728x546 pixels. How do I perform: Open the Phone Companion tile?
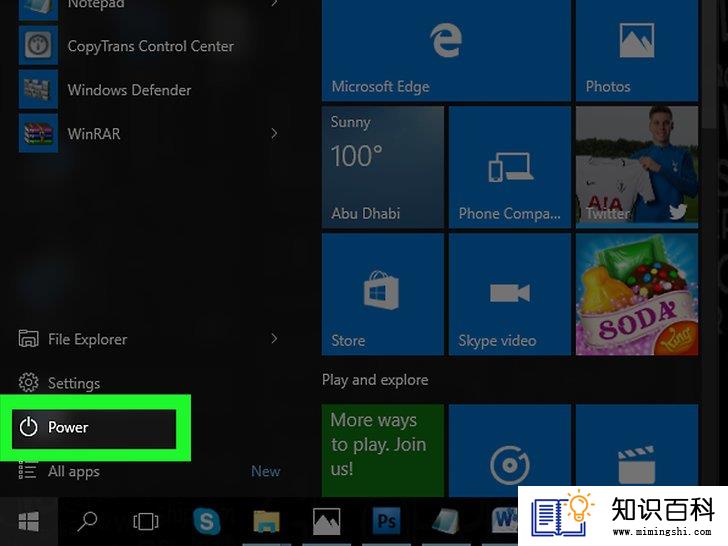510,167
